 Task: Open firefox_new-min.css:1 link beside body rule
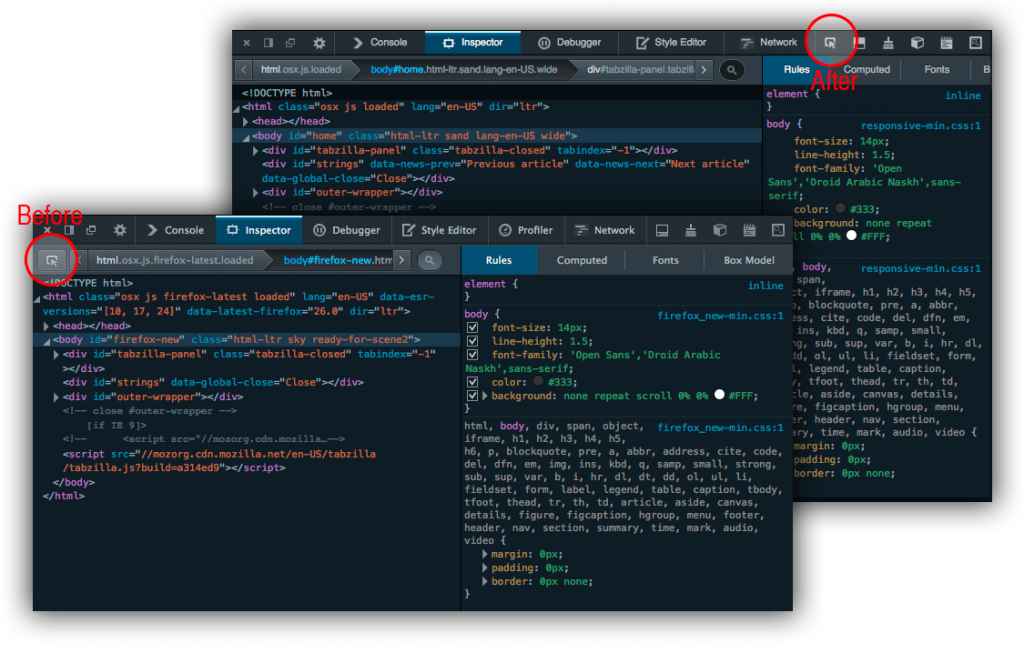[x=720, y=316]
